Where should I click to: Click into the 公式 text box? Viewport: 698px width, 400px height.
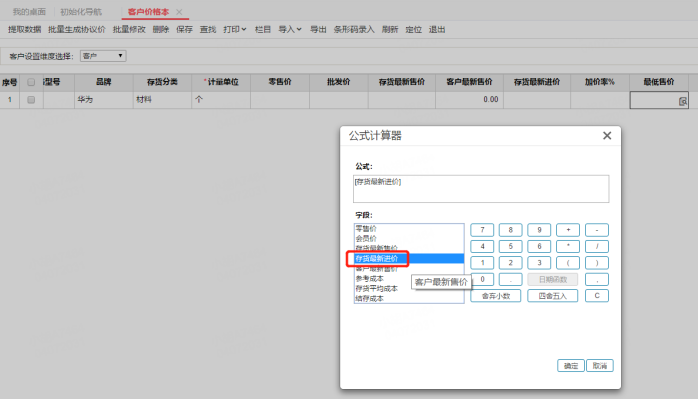coord(481,189)
